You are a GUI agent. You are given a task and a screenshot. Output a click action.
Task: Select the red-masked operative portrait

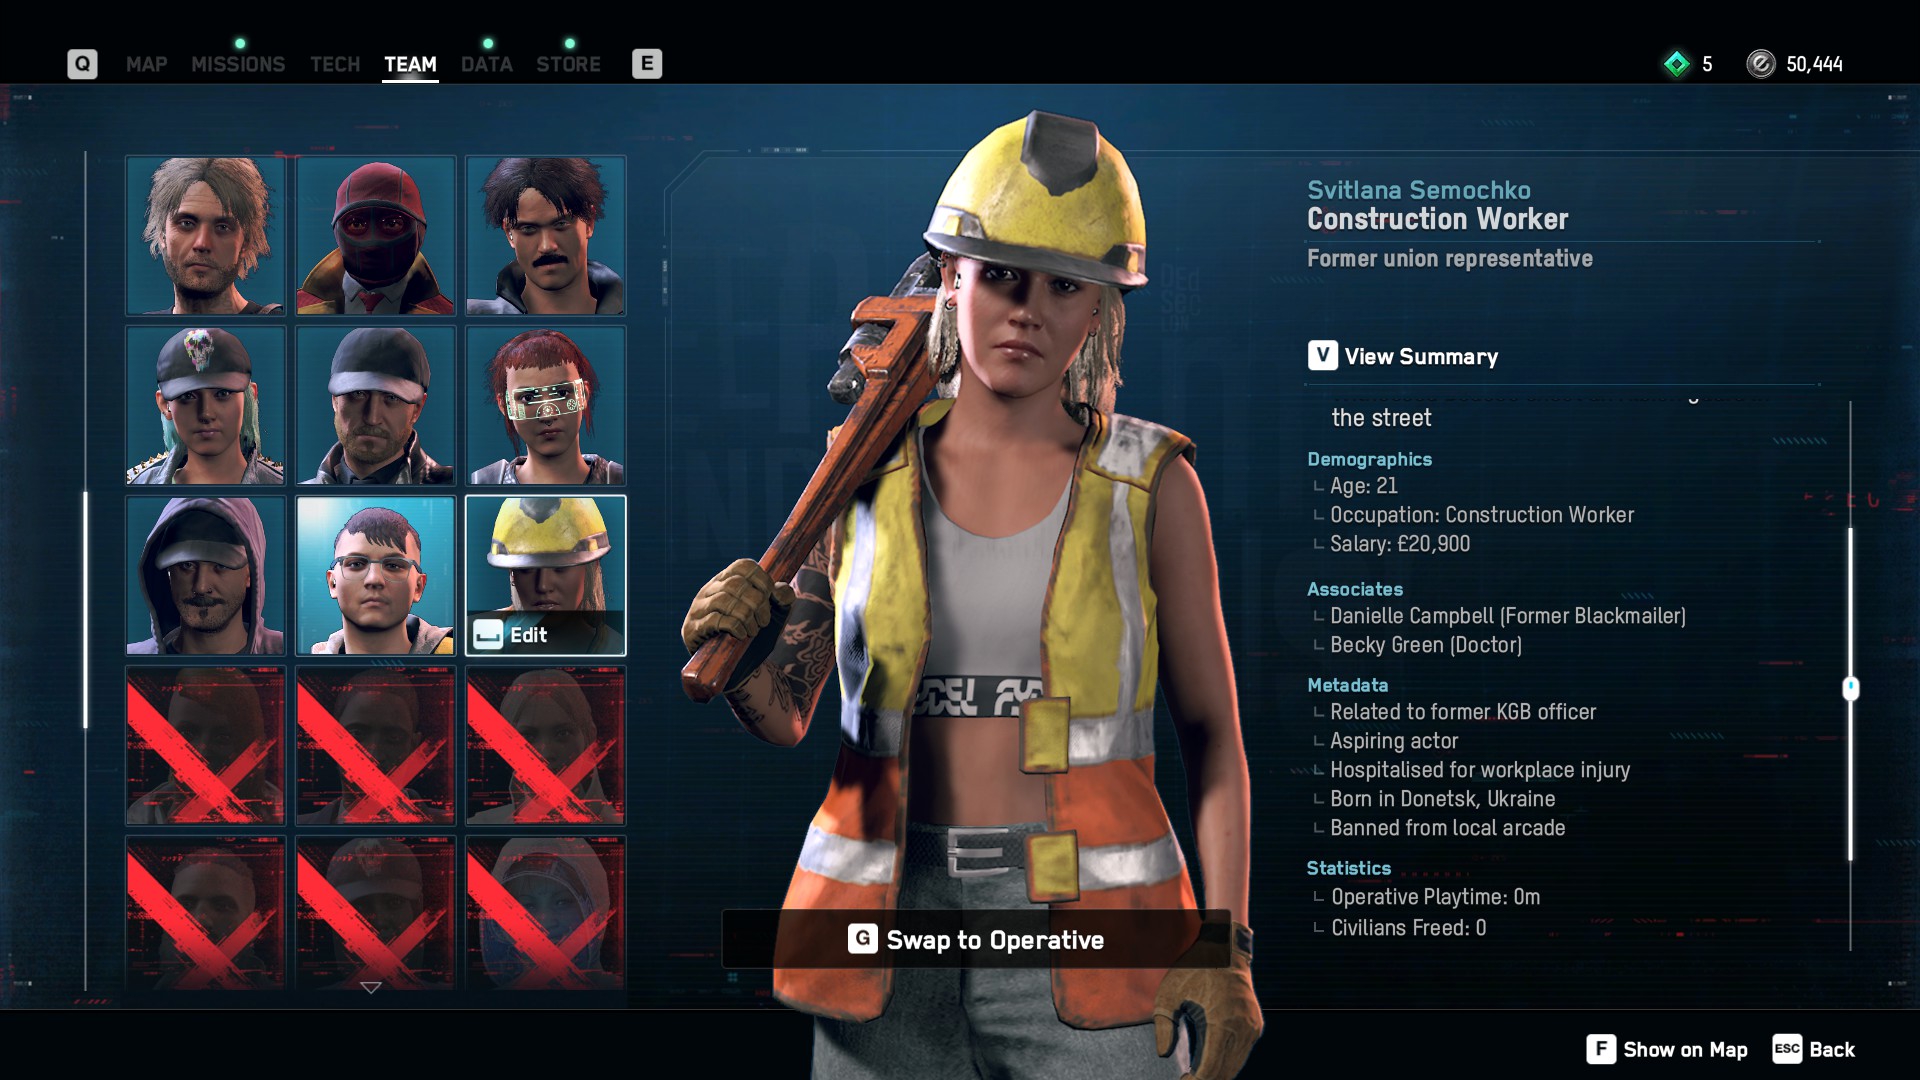(x=376, y=236)
